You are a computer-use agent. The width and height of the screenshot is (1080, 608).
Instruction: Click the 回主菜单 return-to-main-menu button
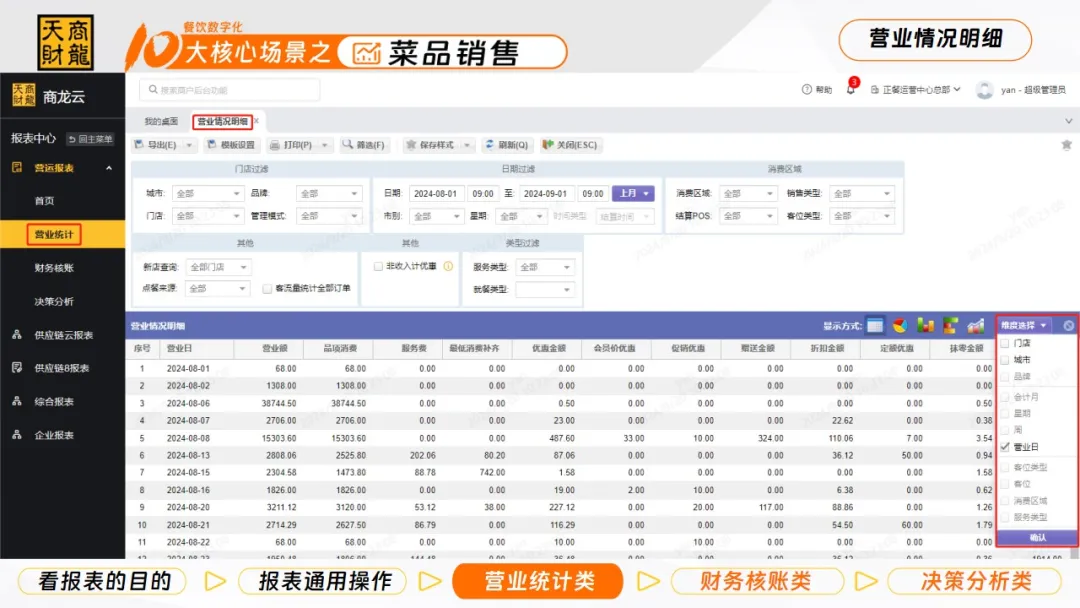[90, 139]
